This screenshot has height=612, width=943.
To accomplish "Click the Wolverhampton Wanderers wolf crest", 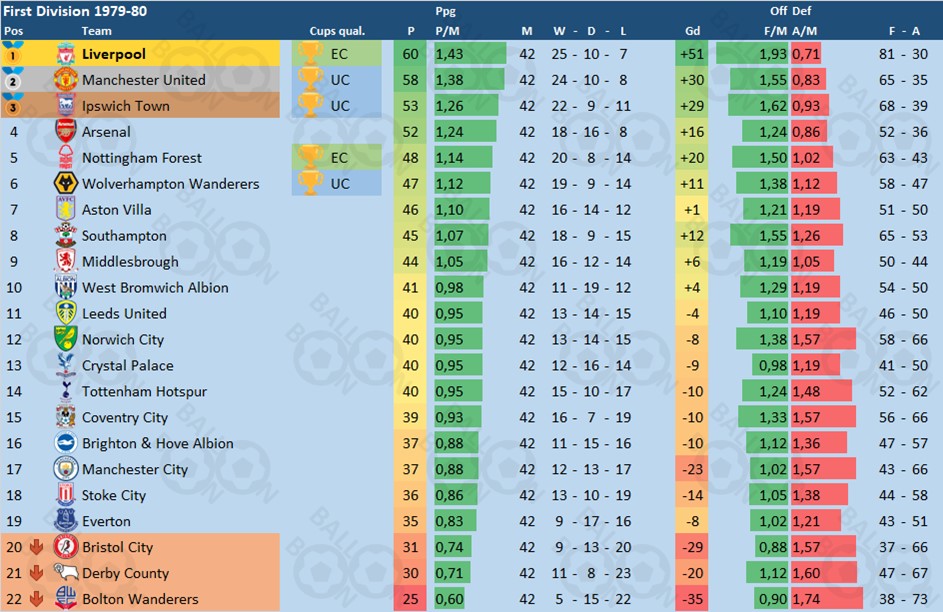I will point(66,183).
